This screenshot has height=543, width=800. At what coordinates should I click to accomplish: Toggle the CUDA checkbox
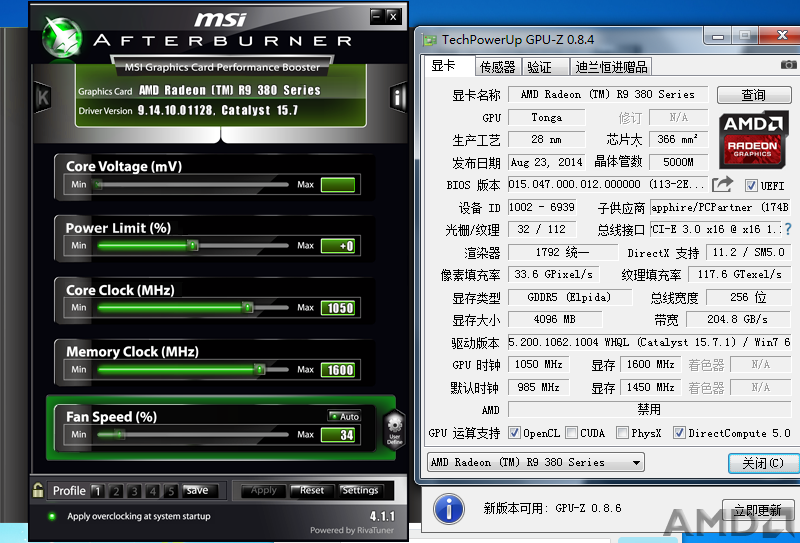point(571,433)
